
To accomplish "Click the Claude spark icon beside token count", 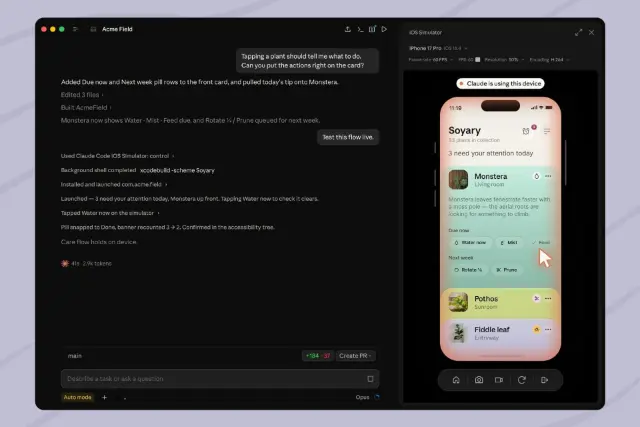I will [65, 263].
